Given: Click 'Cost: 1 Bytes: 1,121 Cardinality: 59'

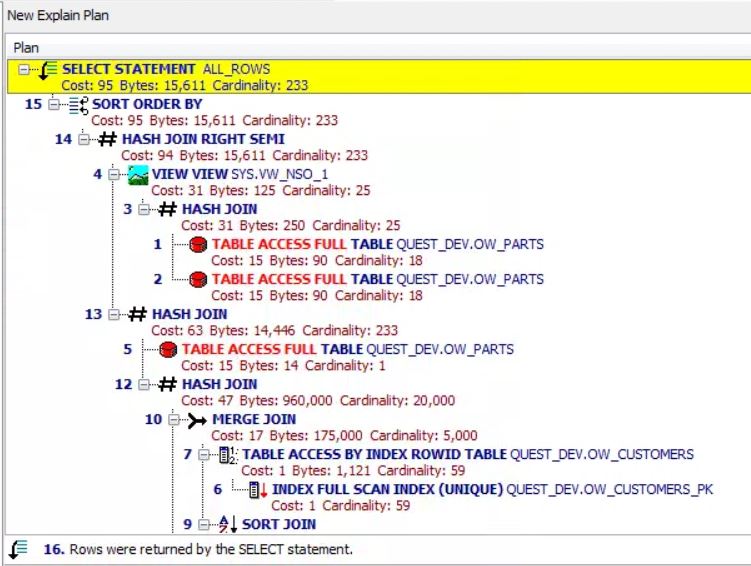Looking at the screenshot, I should (x=353, y=471).
